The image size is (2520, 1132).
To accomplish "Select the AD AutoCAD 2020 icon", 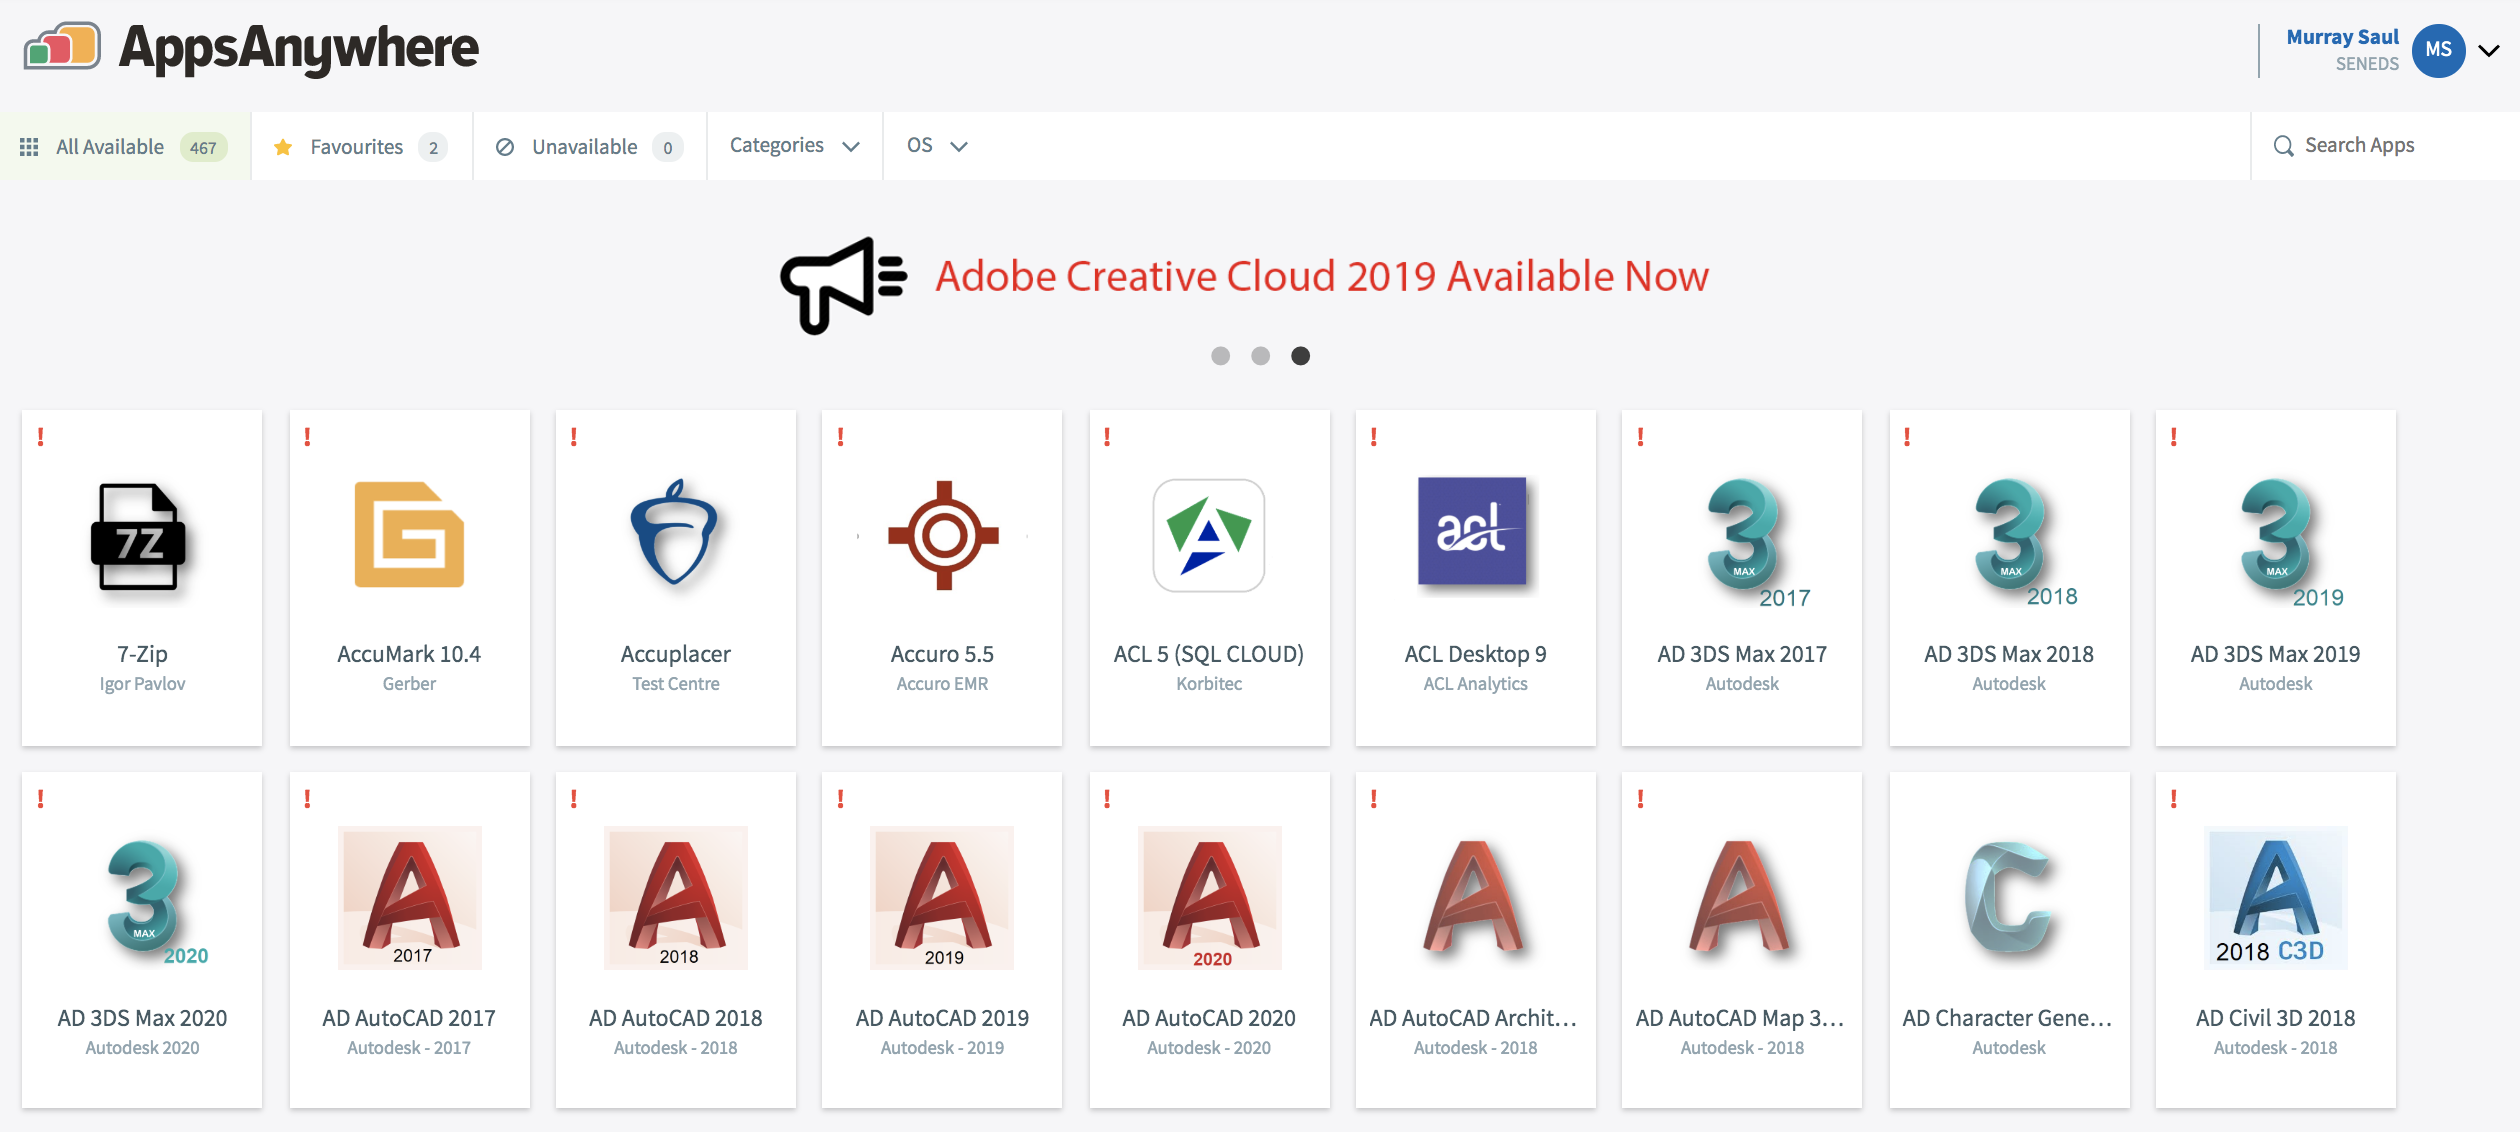I will point(1209,898).
